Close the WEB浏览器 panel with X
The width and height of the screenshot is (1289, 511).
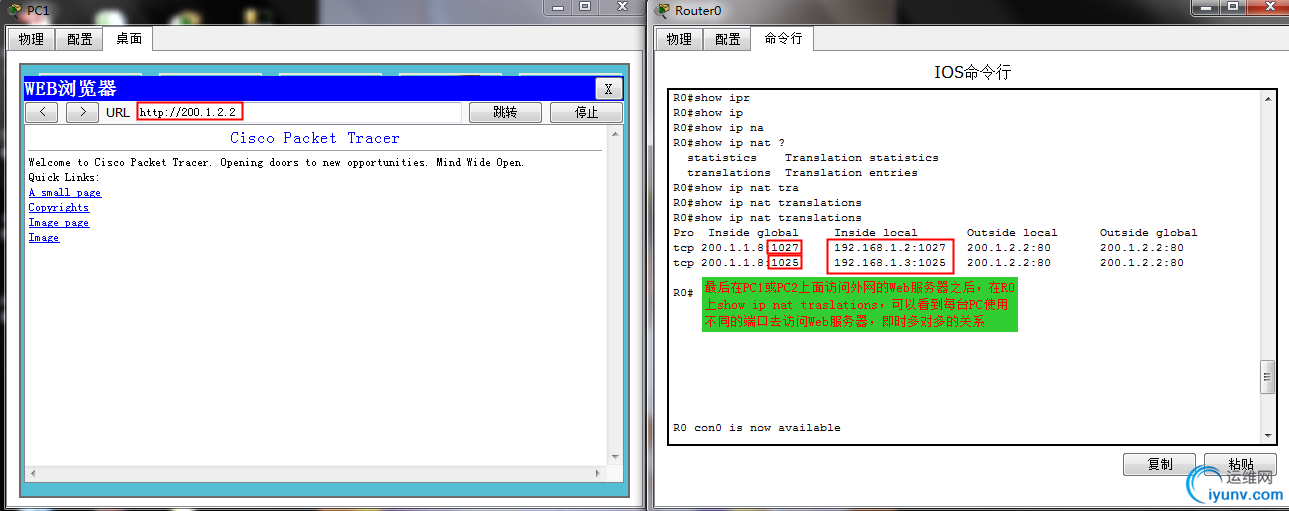tap(608, 88)
